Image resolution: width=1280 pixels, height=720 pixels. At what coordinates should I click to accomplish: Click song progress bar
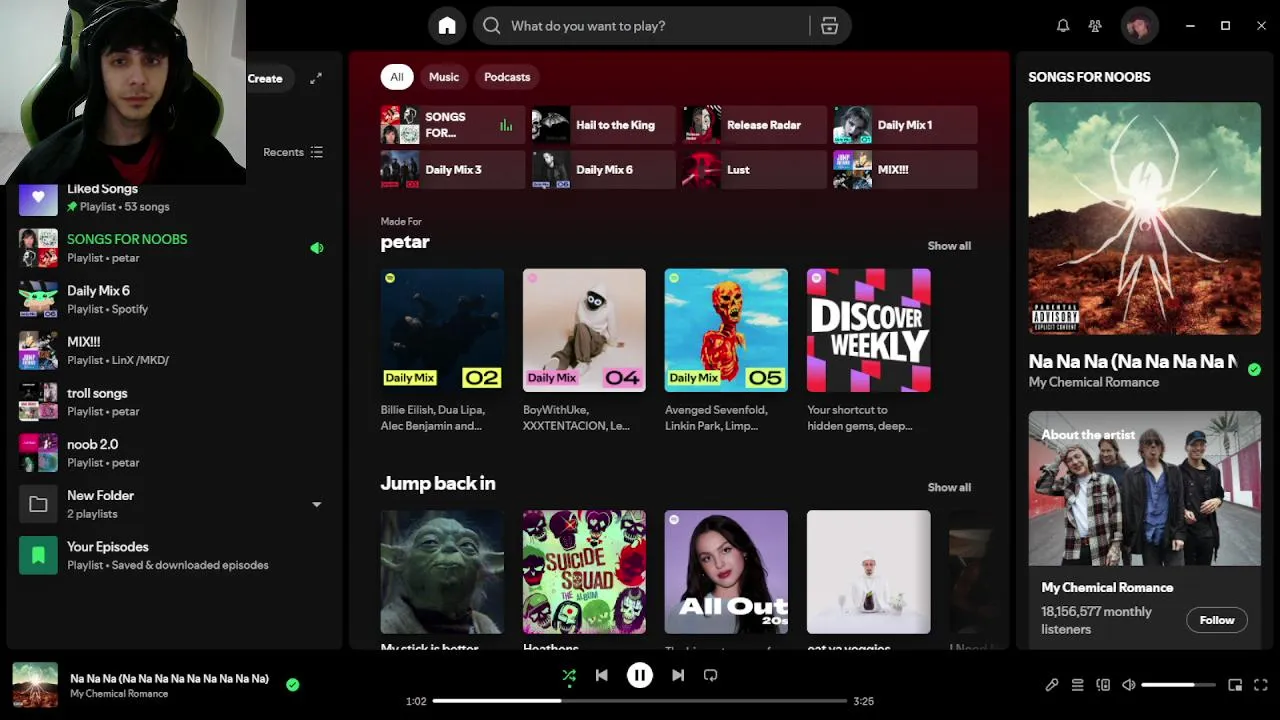640,701
